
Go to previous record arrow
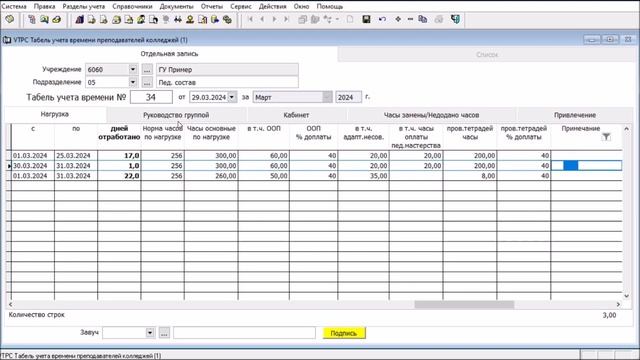pyautogui.click(x=262, y=19)
